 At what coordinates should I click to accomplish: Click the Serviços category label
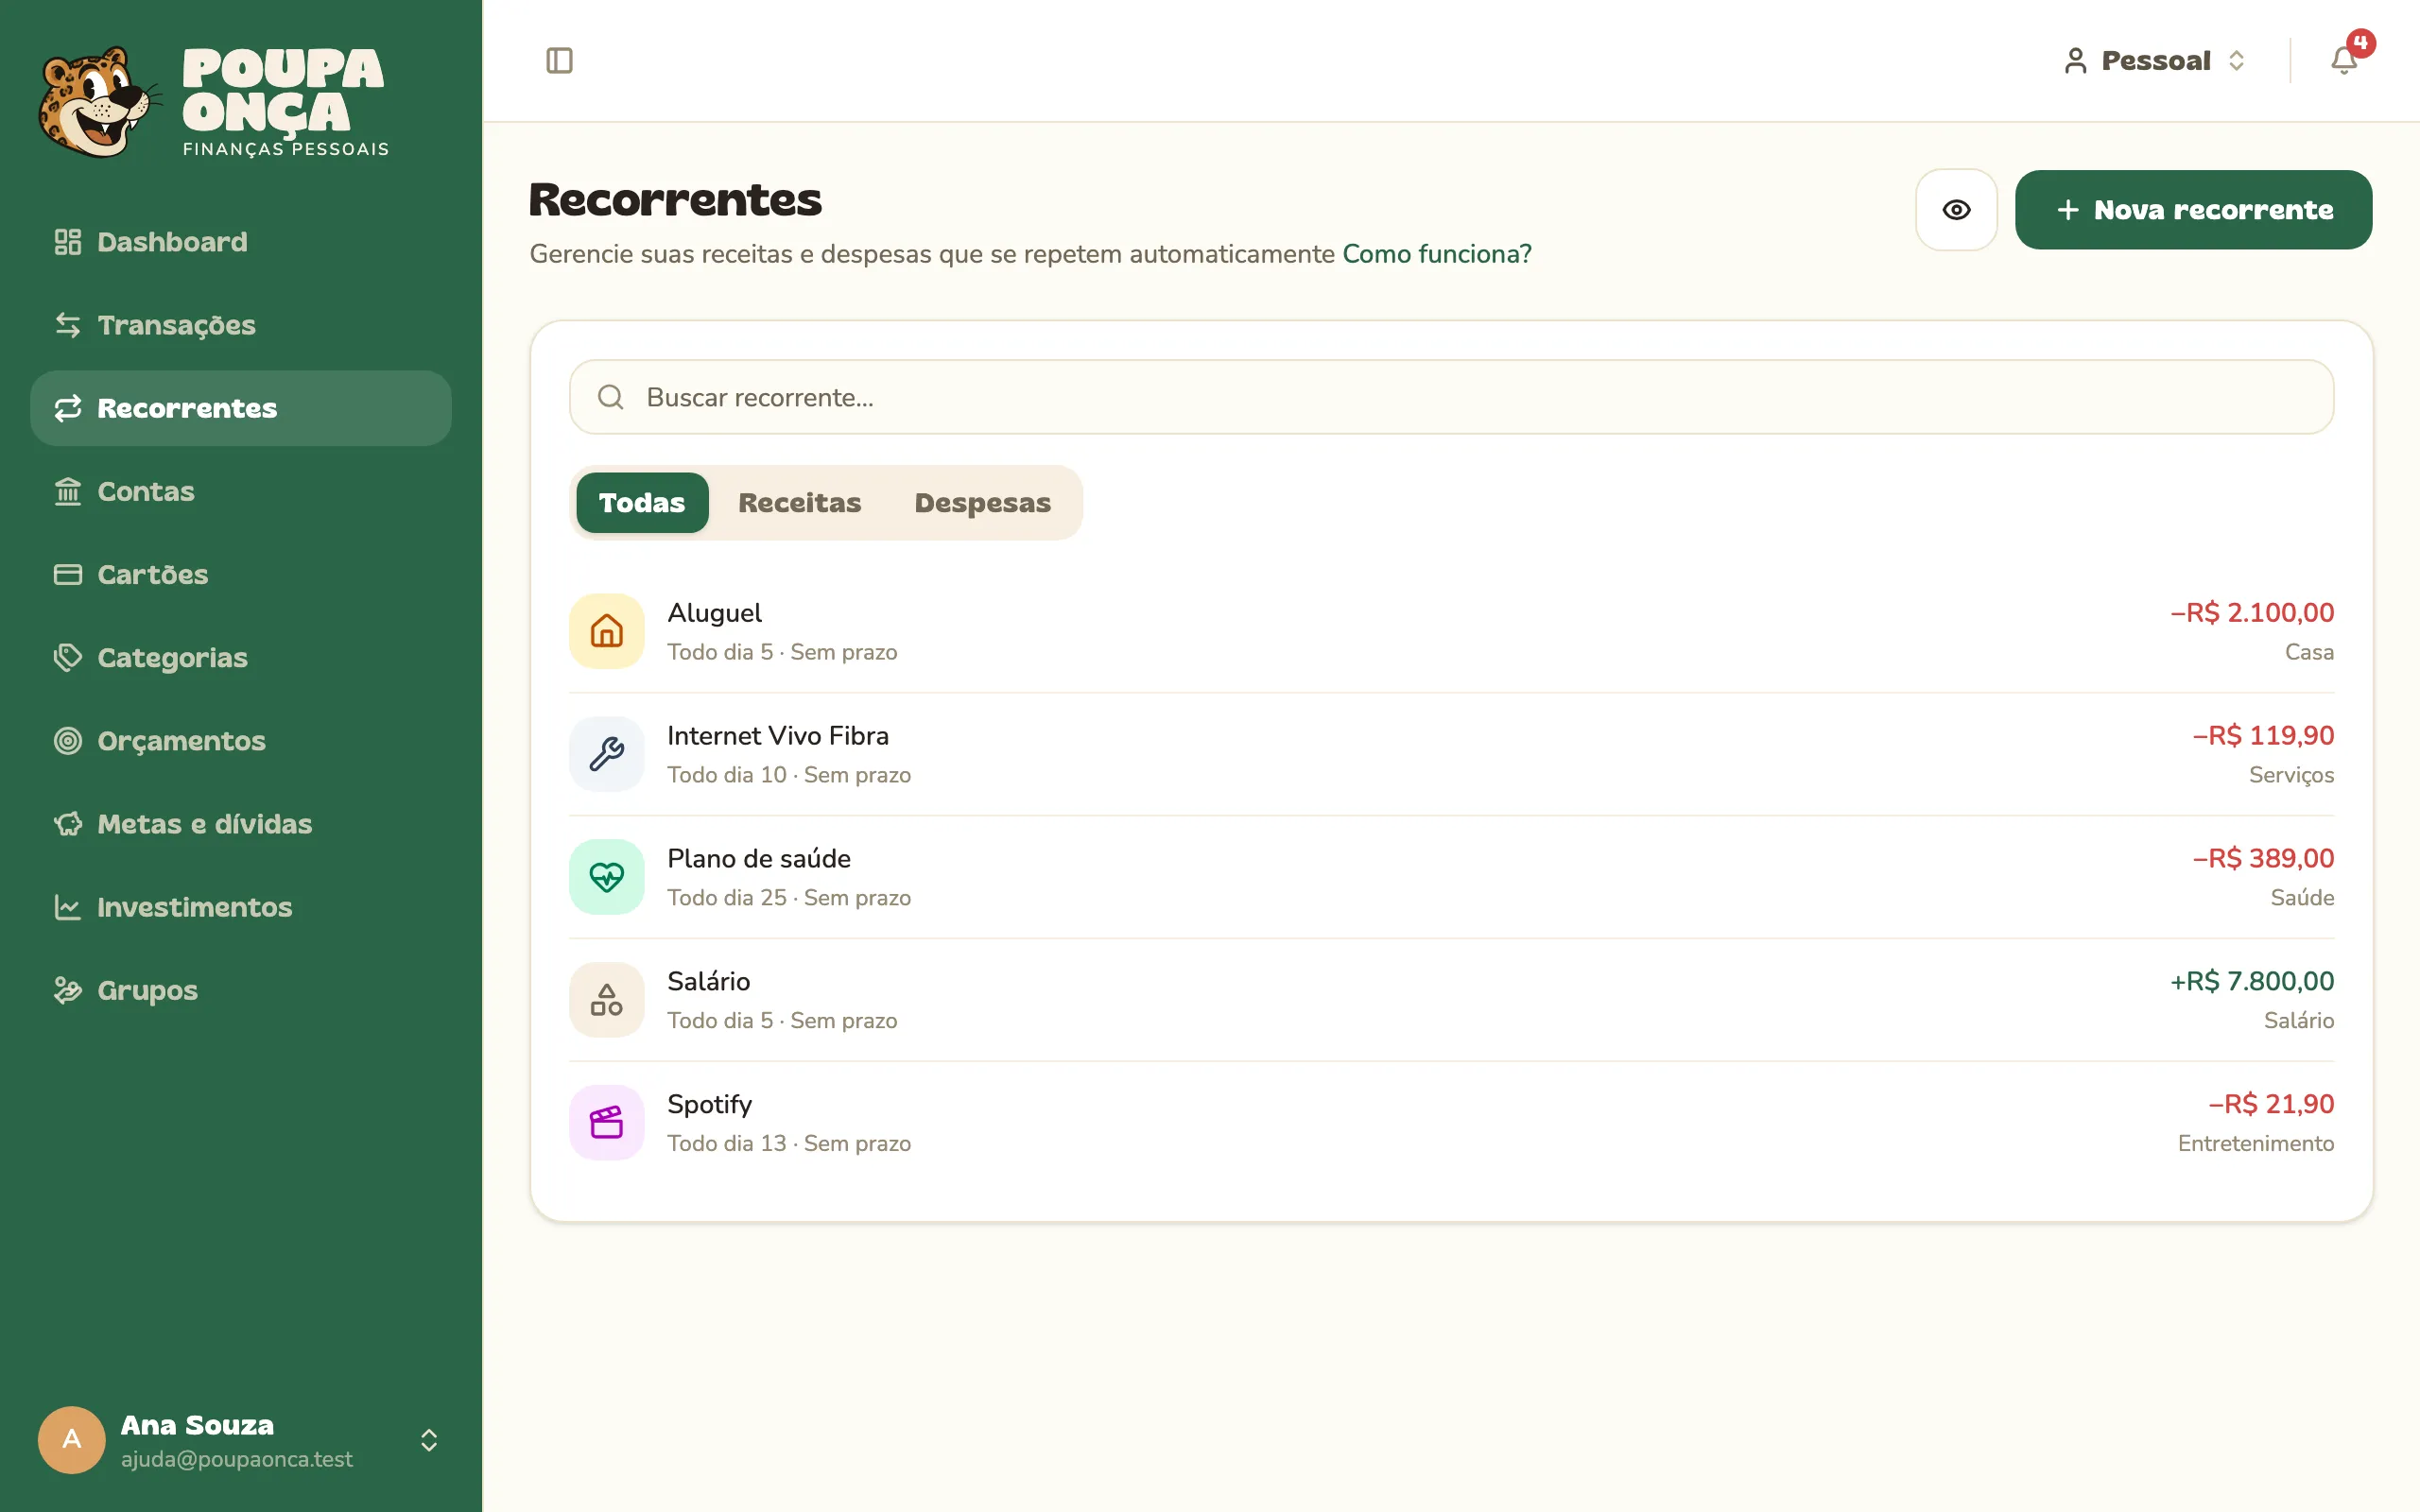2291,775
